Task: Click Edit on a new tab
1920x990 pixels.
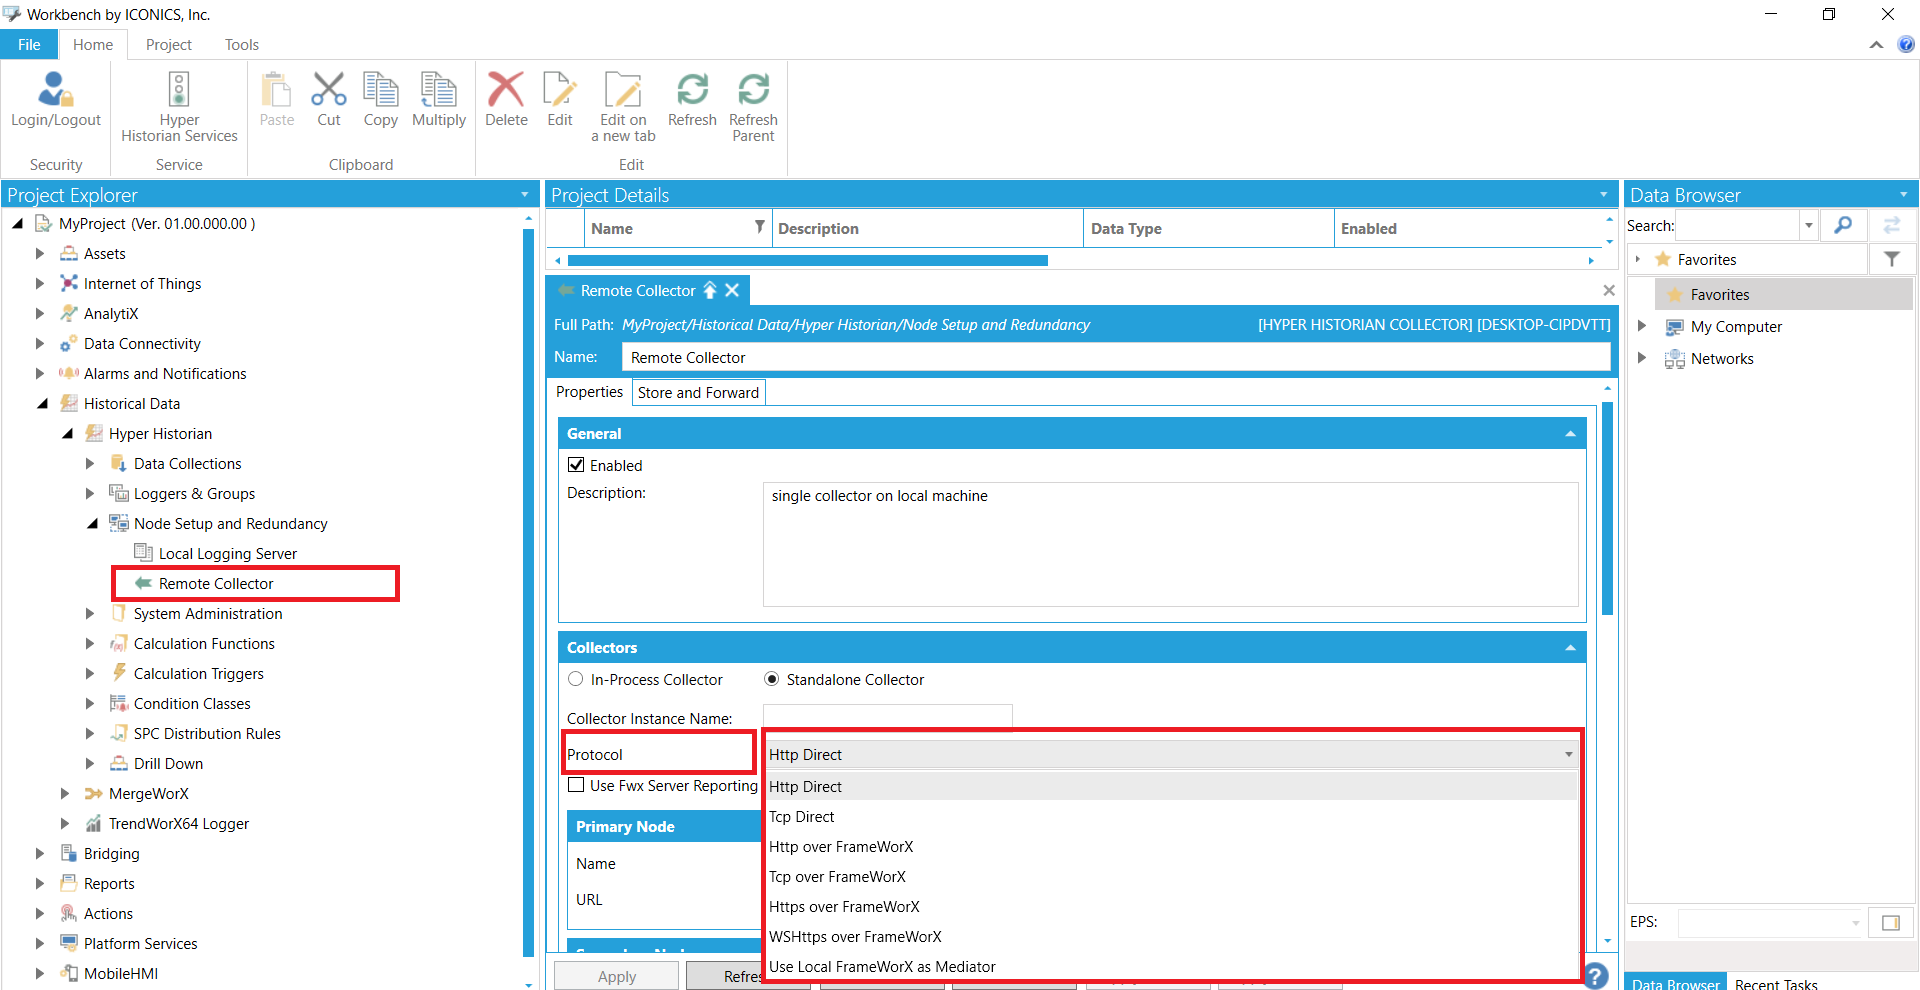Action: 623,107
